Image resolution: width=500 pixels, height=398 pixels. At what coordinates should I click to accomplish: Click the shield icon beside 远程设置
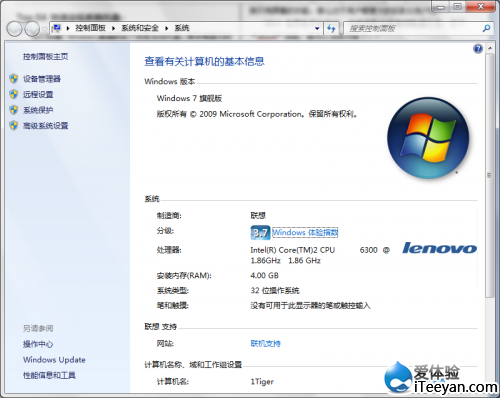point(14,94)
